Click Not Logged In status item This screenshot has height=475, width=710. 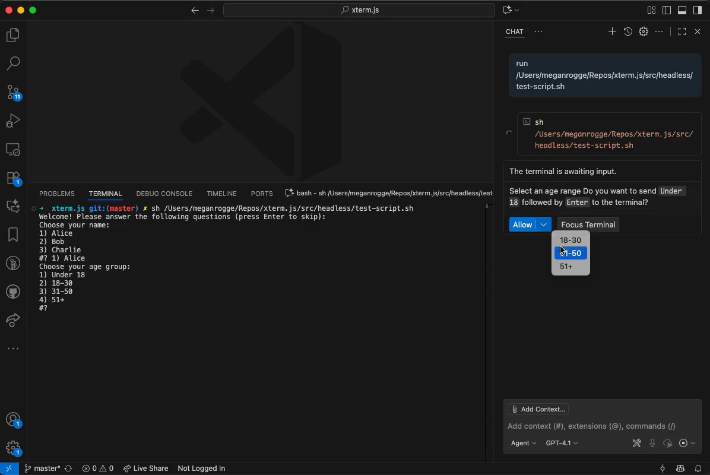point(201,468)
